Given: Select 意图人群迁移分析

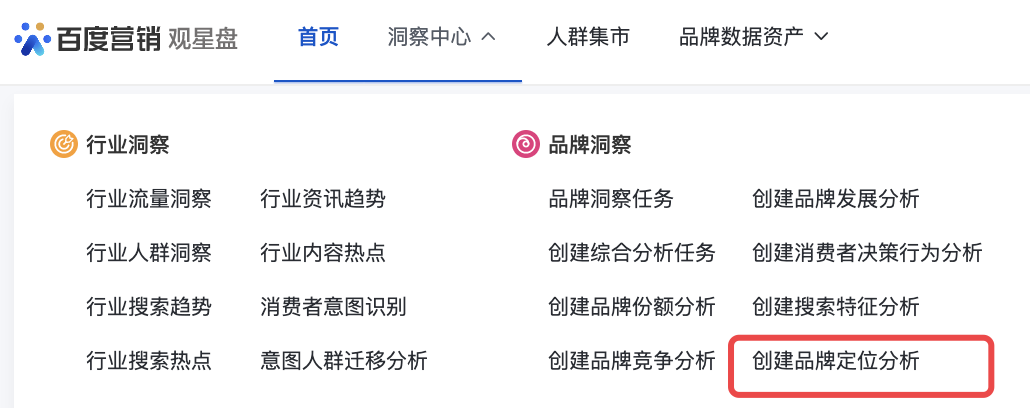Looking at the screenshot, I should coord(343,361).
